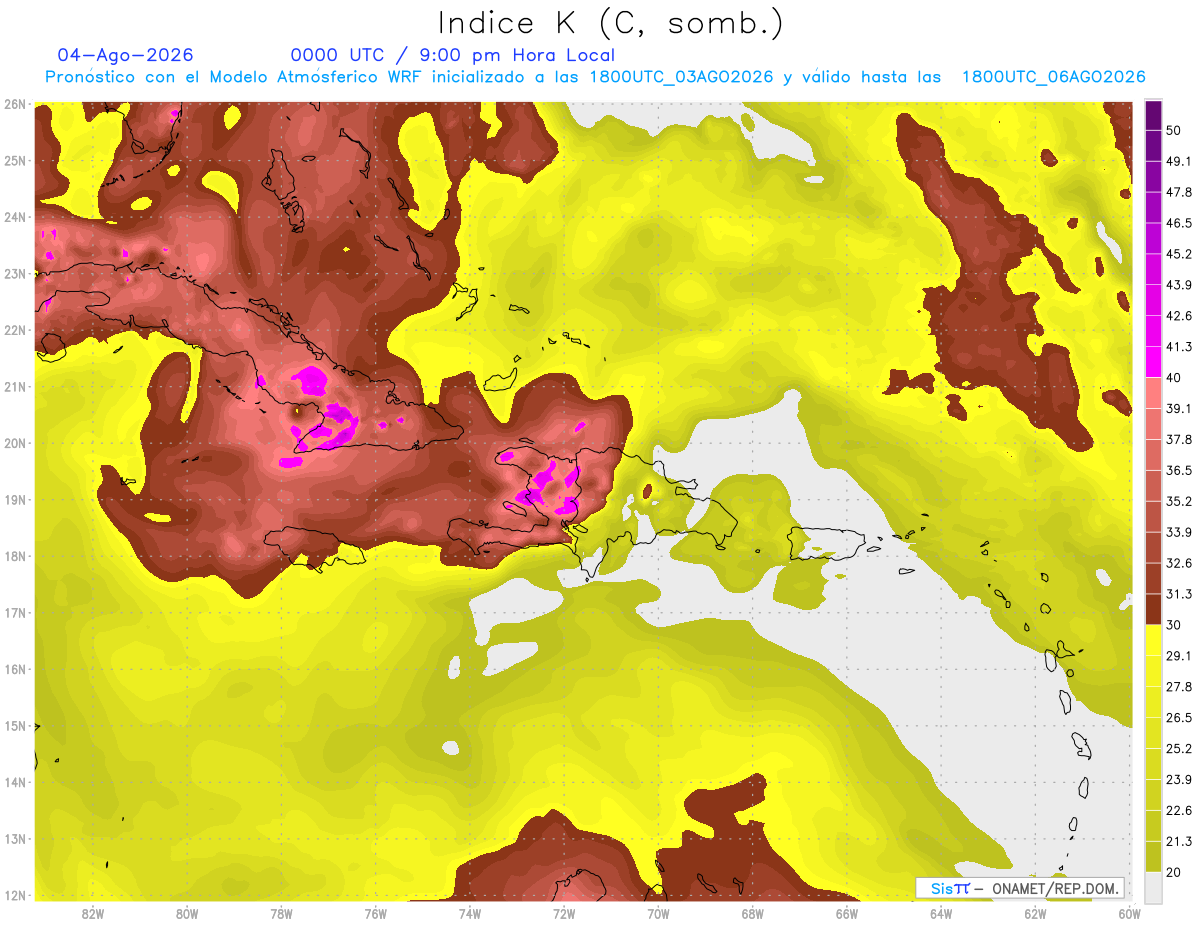Click the 25N latitude axis label
Screen dimensions: 1200x927
(14, 161)
